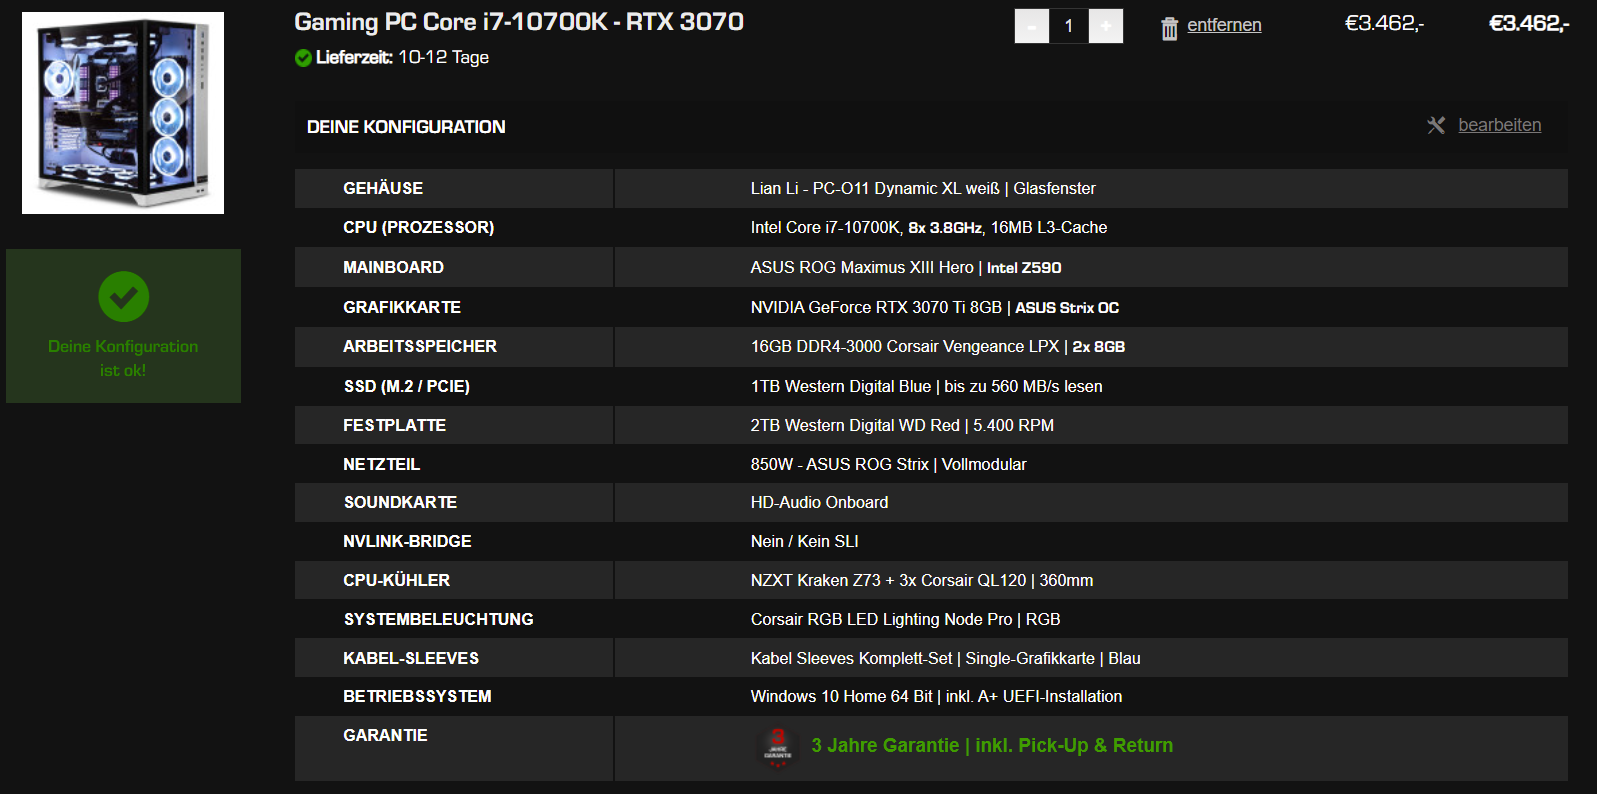Screen dimensions: 1597x794
Task: Click the Lian Li PC-O11 Dynamic XL value
Action: click(923, 188)
